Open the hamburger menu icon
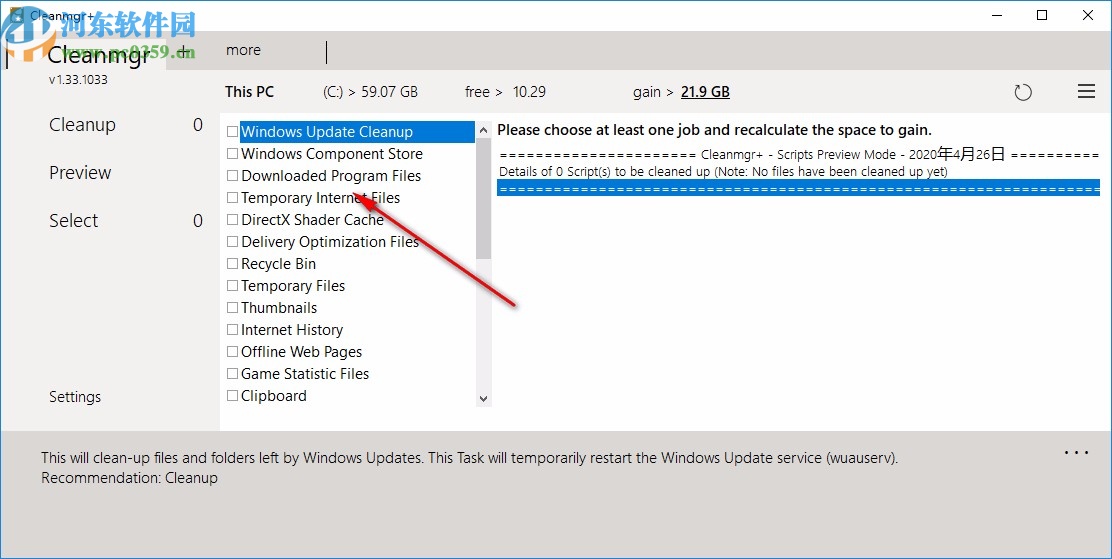 pyautogui.click(x=1086, y=92)
